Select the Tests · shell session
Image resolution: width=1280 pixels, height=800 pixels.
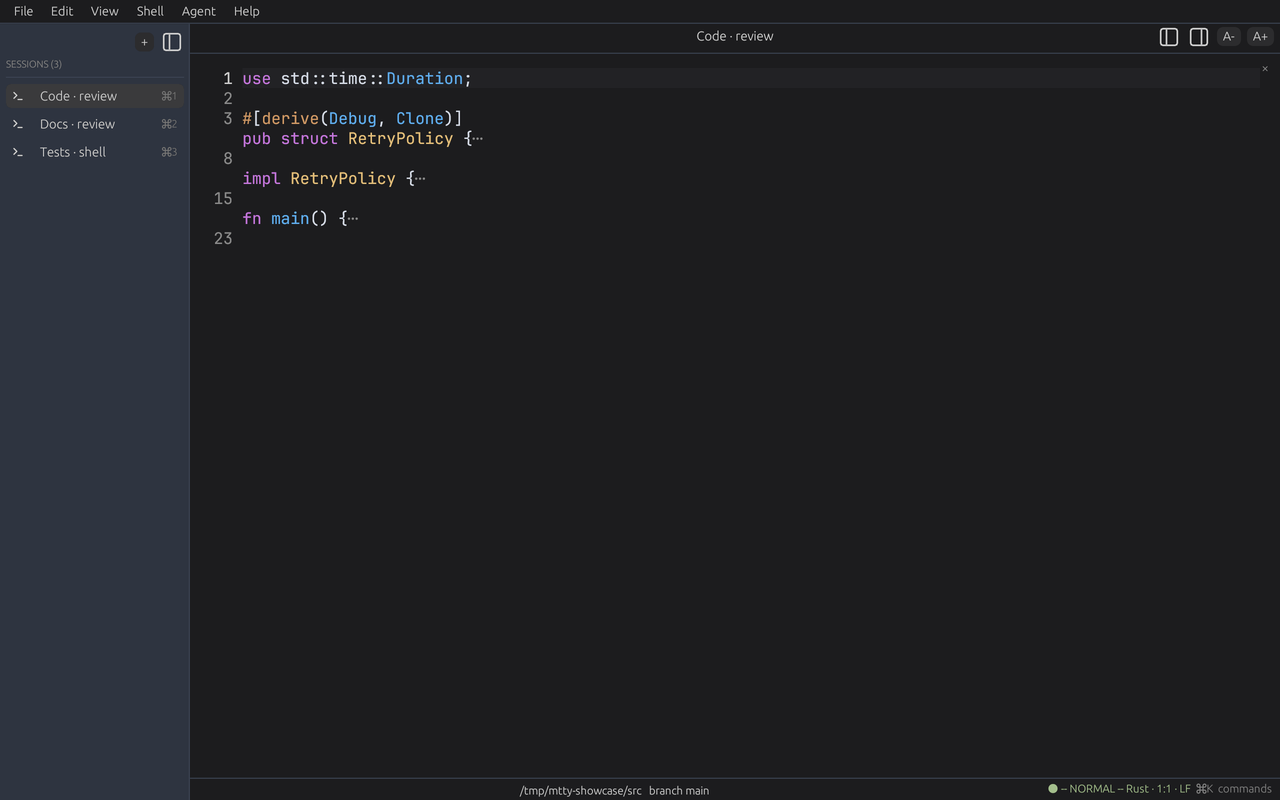95,152
